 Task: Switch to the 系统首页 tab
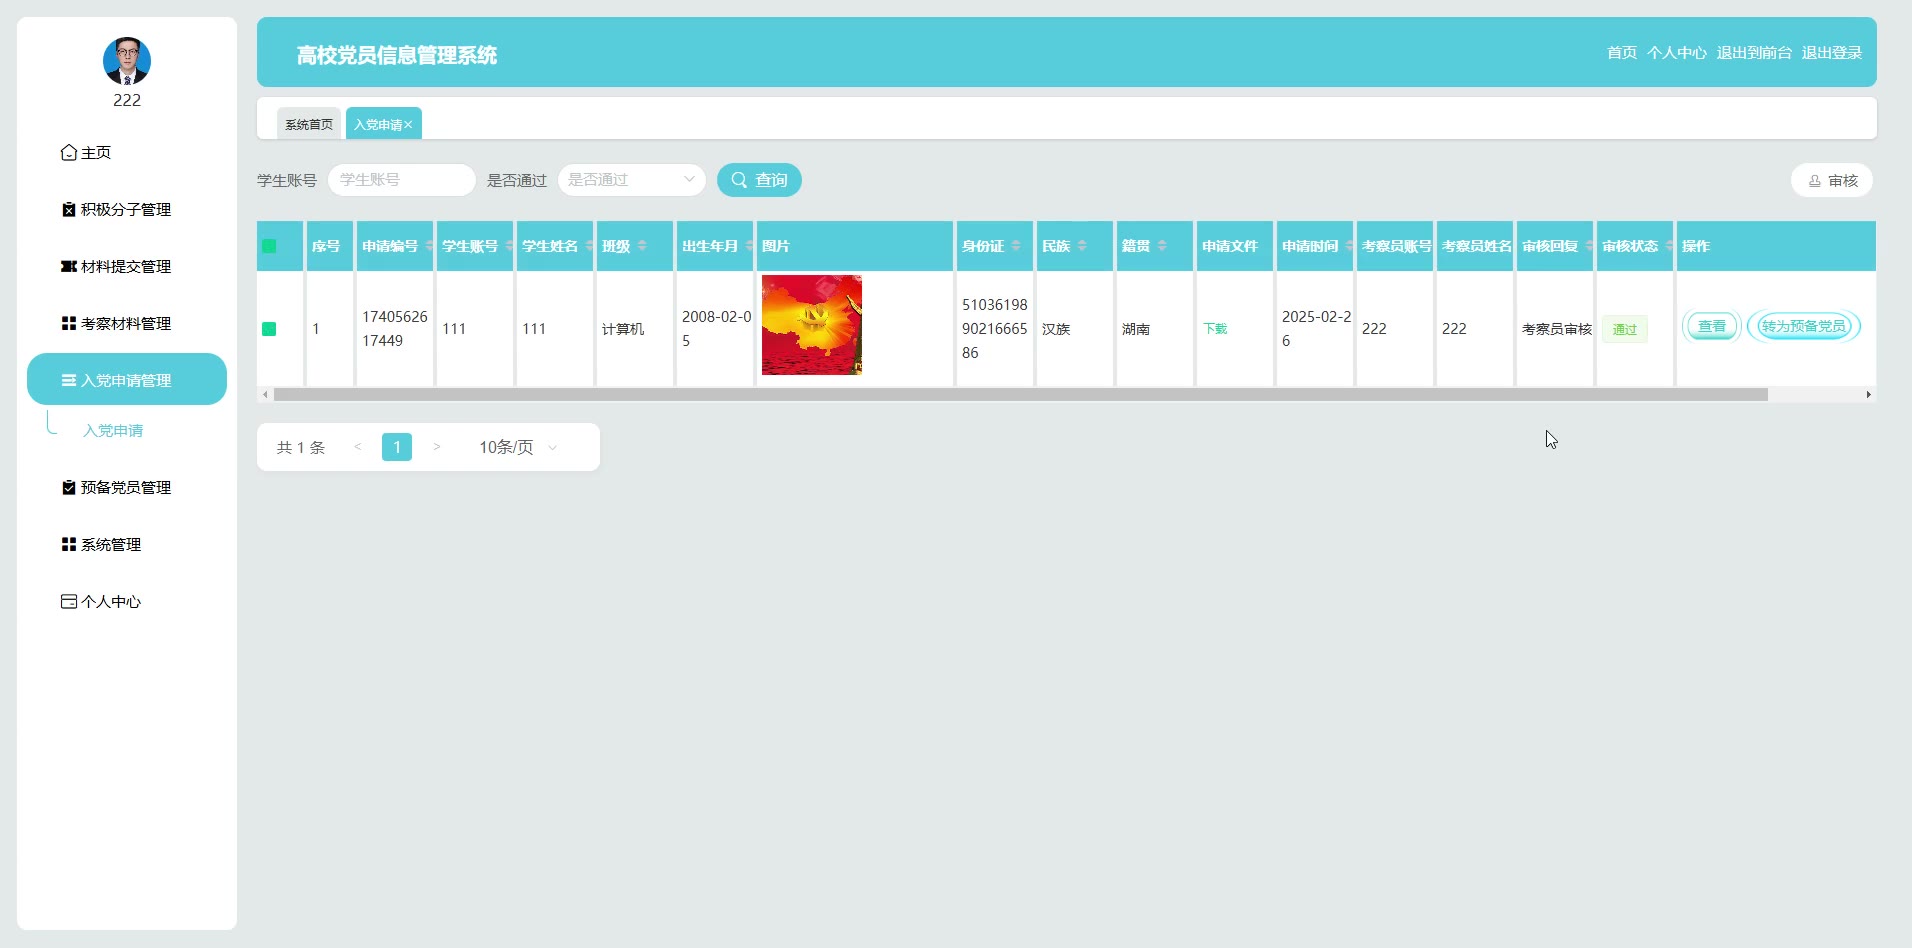coord(309,124)
